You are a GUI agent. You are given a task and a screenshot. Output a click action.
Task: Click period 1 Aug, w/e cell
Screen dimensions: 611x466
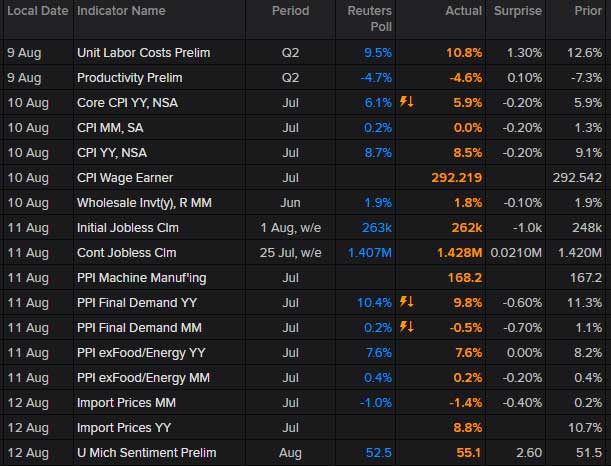[291, 228]
